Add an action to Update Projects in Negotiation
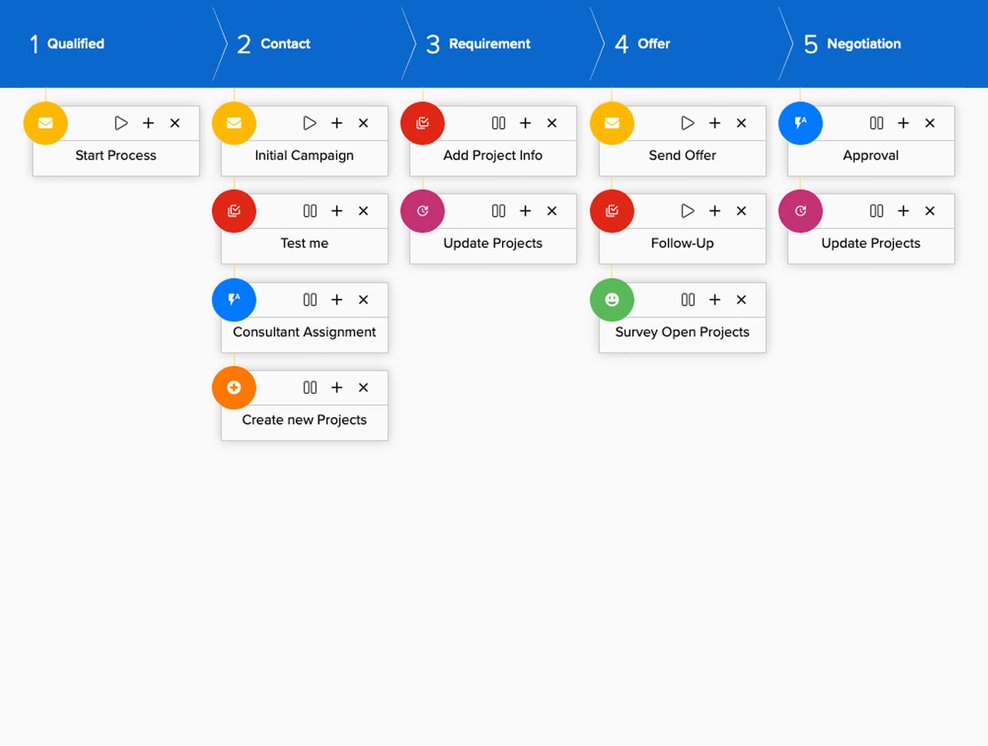This screenshot has width=988, height=746. tap(903, 211)
